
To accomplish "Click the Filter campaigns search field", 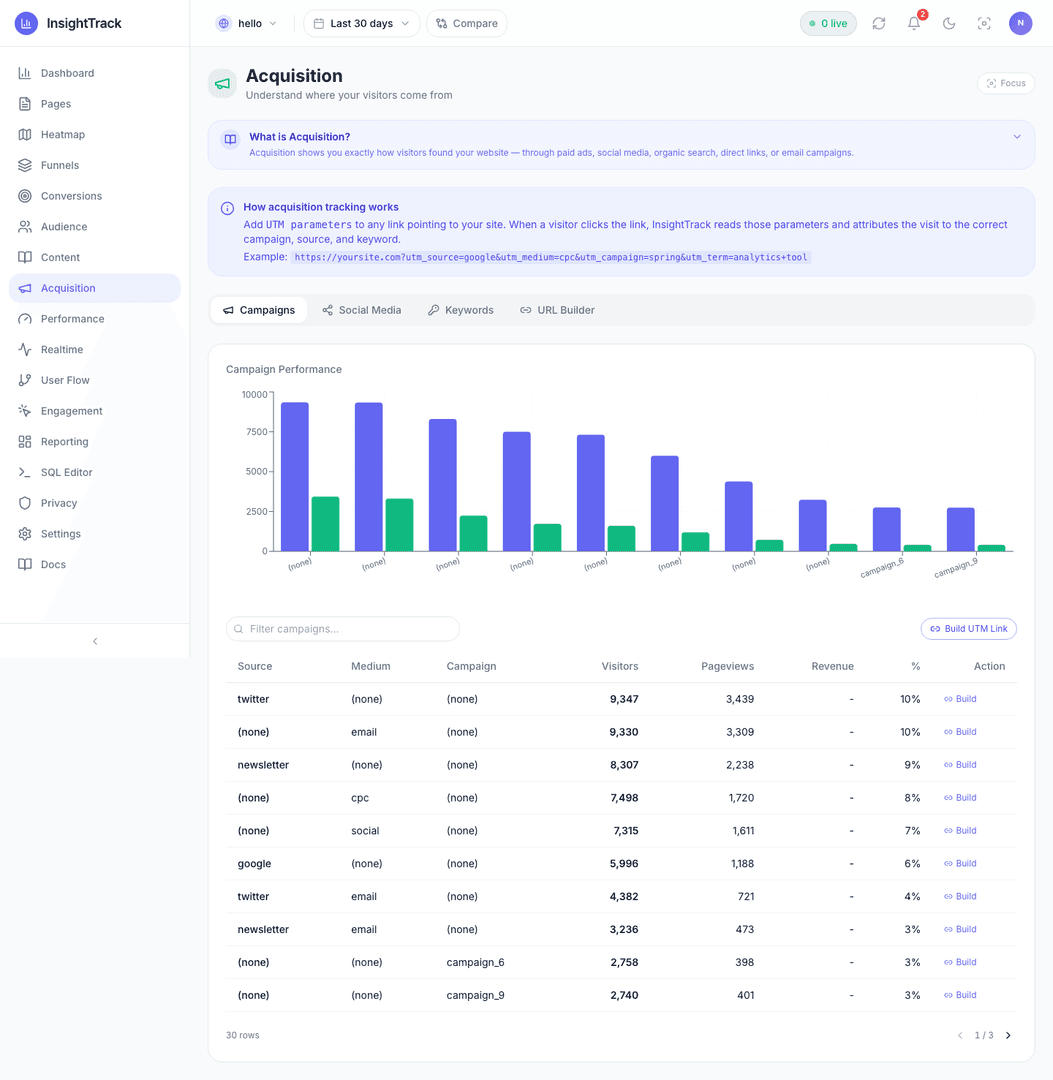I will (343, 629).
